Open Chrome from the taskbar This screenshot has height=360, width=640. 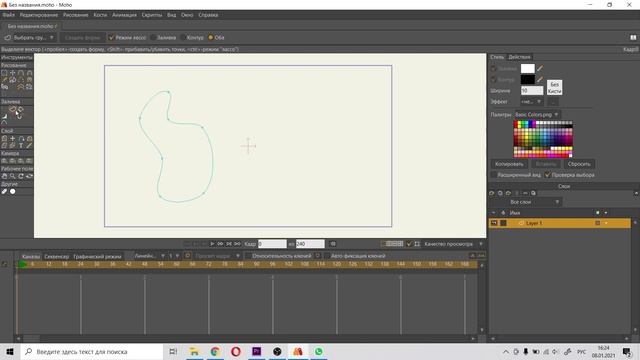coord(215,351)
